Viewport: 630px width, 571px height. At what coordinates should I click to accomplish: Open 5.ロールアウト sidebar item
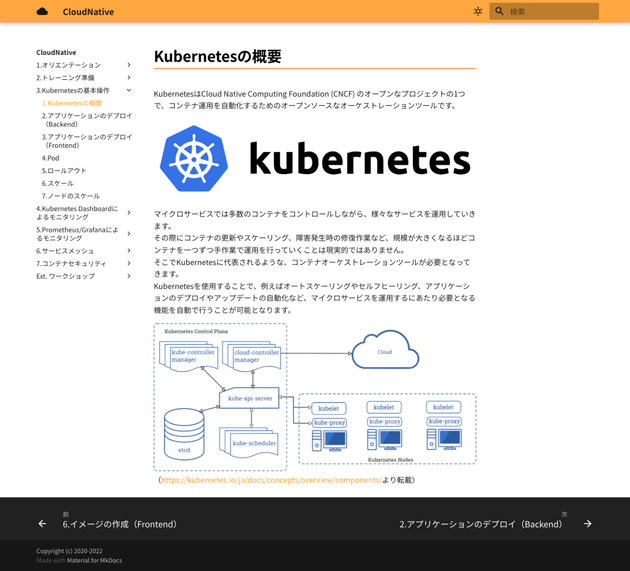(x=64, y=171)
